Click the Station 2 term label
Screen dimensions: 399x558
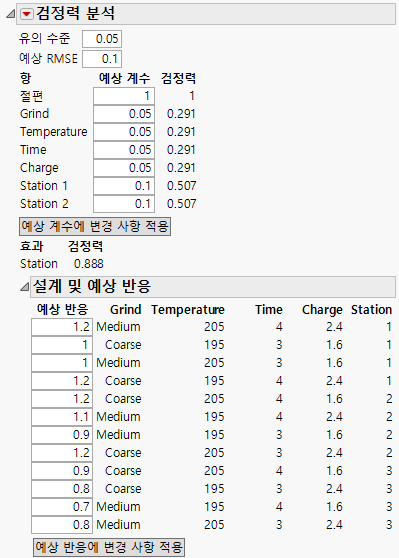tap(44, 204)
